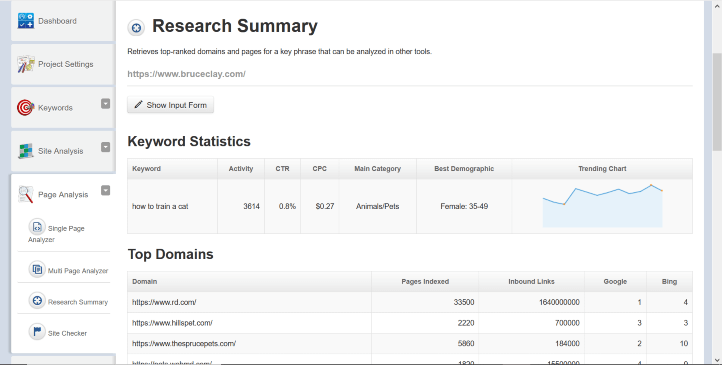The image size is (722, 365).
Task: Click the Show Input Form button
Action: pyautogui.click(x=170, y=105)
